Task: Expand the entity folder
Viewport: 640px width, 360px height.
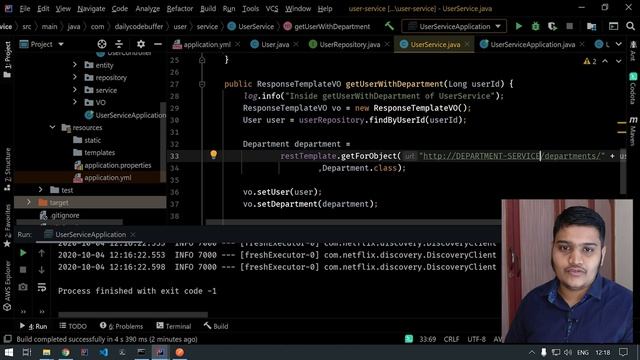Action: click(x=75, y=65)
